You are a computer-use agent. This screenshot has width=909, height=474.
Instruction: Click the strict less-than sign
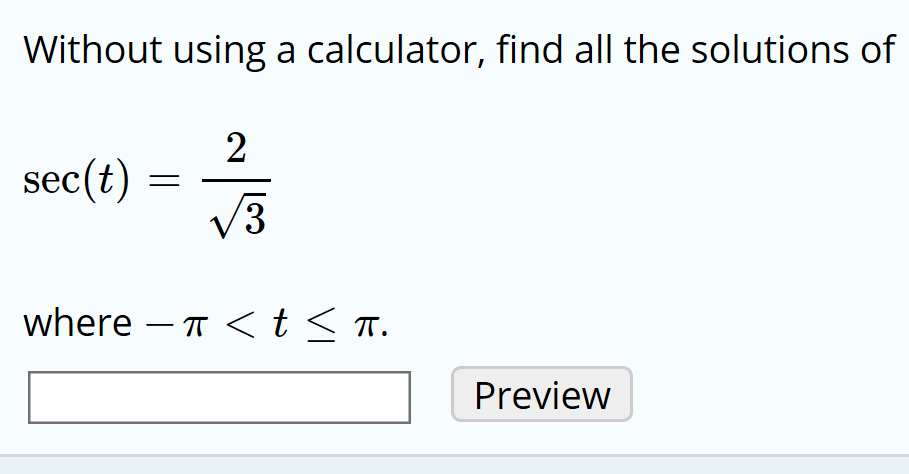(239, 324)
